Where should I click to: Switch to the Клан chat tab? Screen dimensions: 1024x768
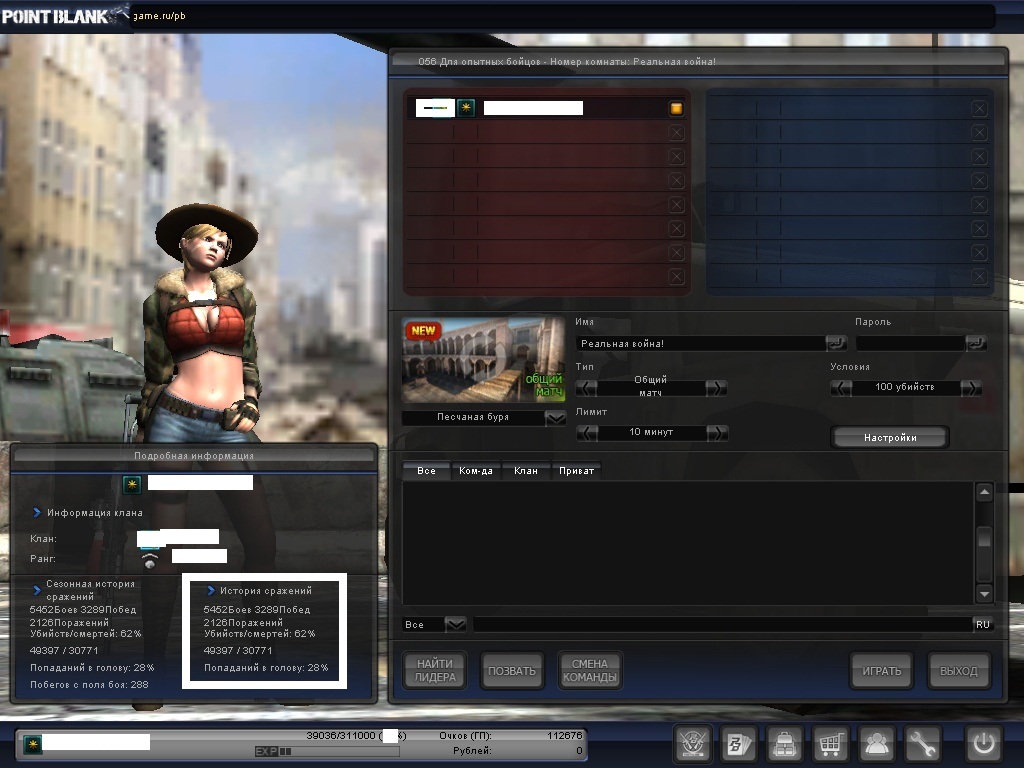pos(526,471)
